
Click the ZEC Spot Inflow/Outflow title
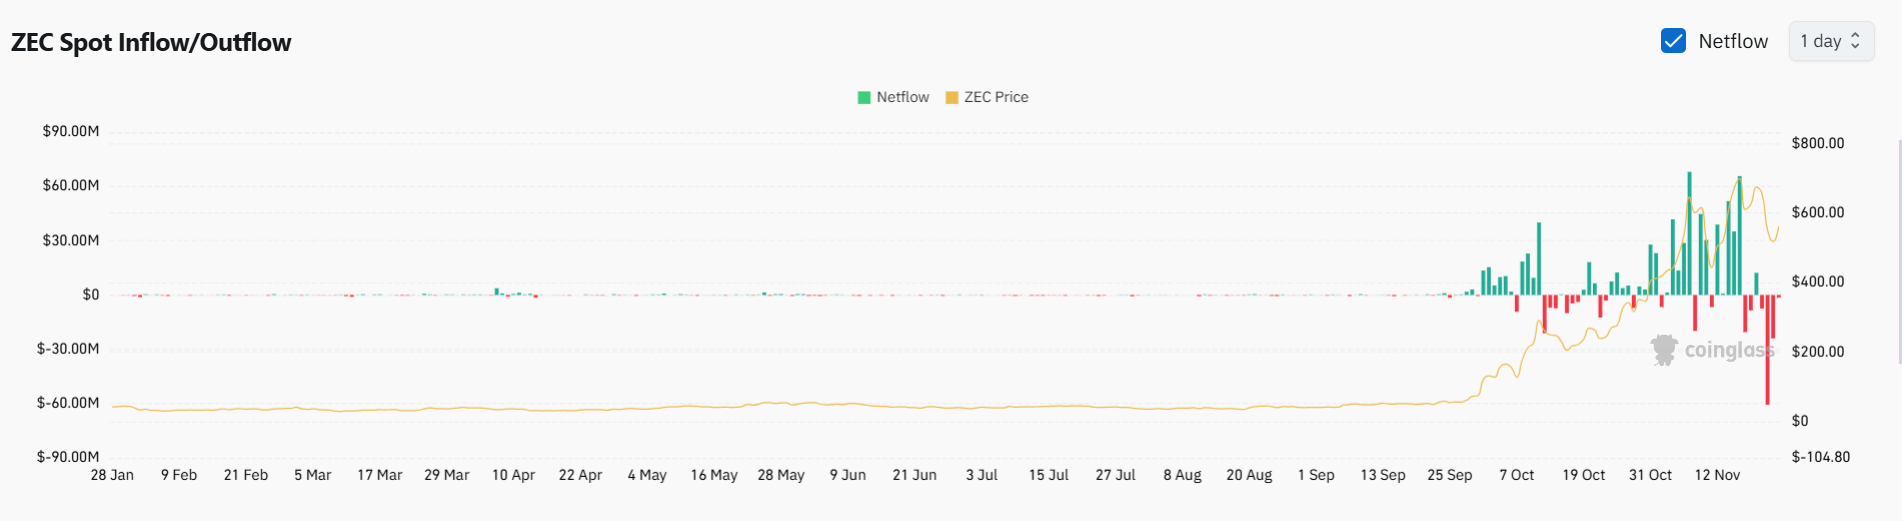[151, 42]
